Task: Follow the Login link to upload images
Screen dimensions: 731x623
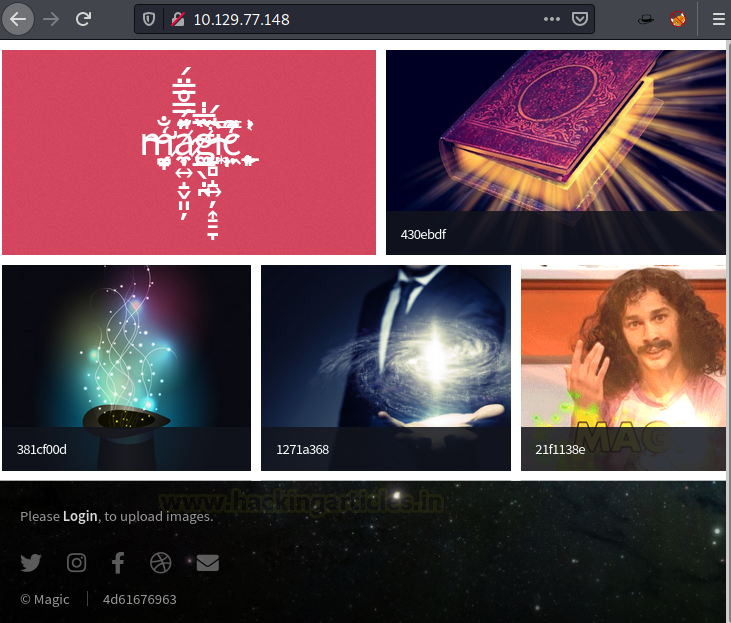Action: click(80, 516)
